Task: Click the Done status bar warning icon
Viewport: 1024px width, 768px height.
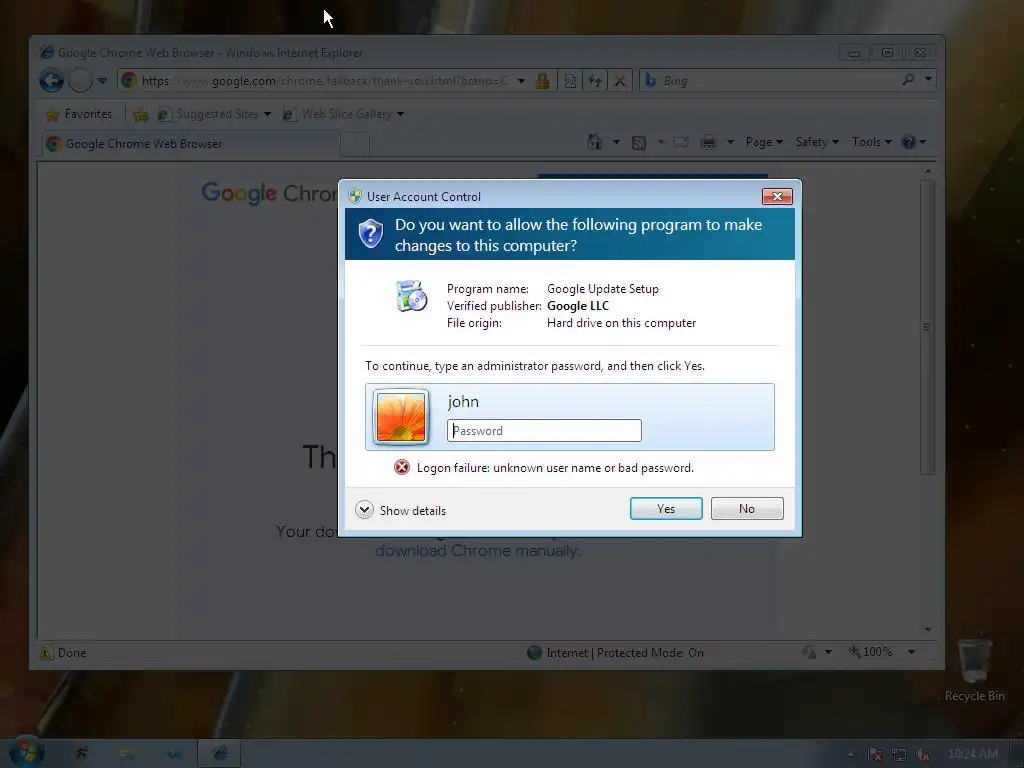Action: pos(46,652)
